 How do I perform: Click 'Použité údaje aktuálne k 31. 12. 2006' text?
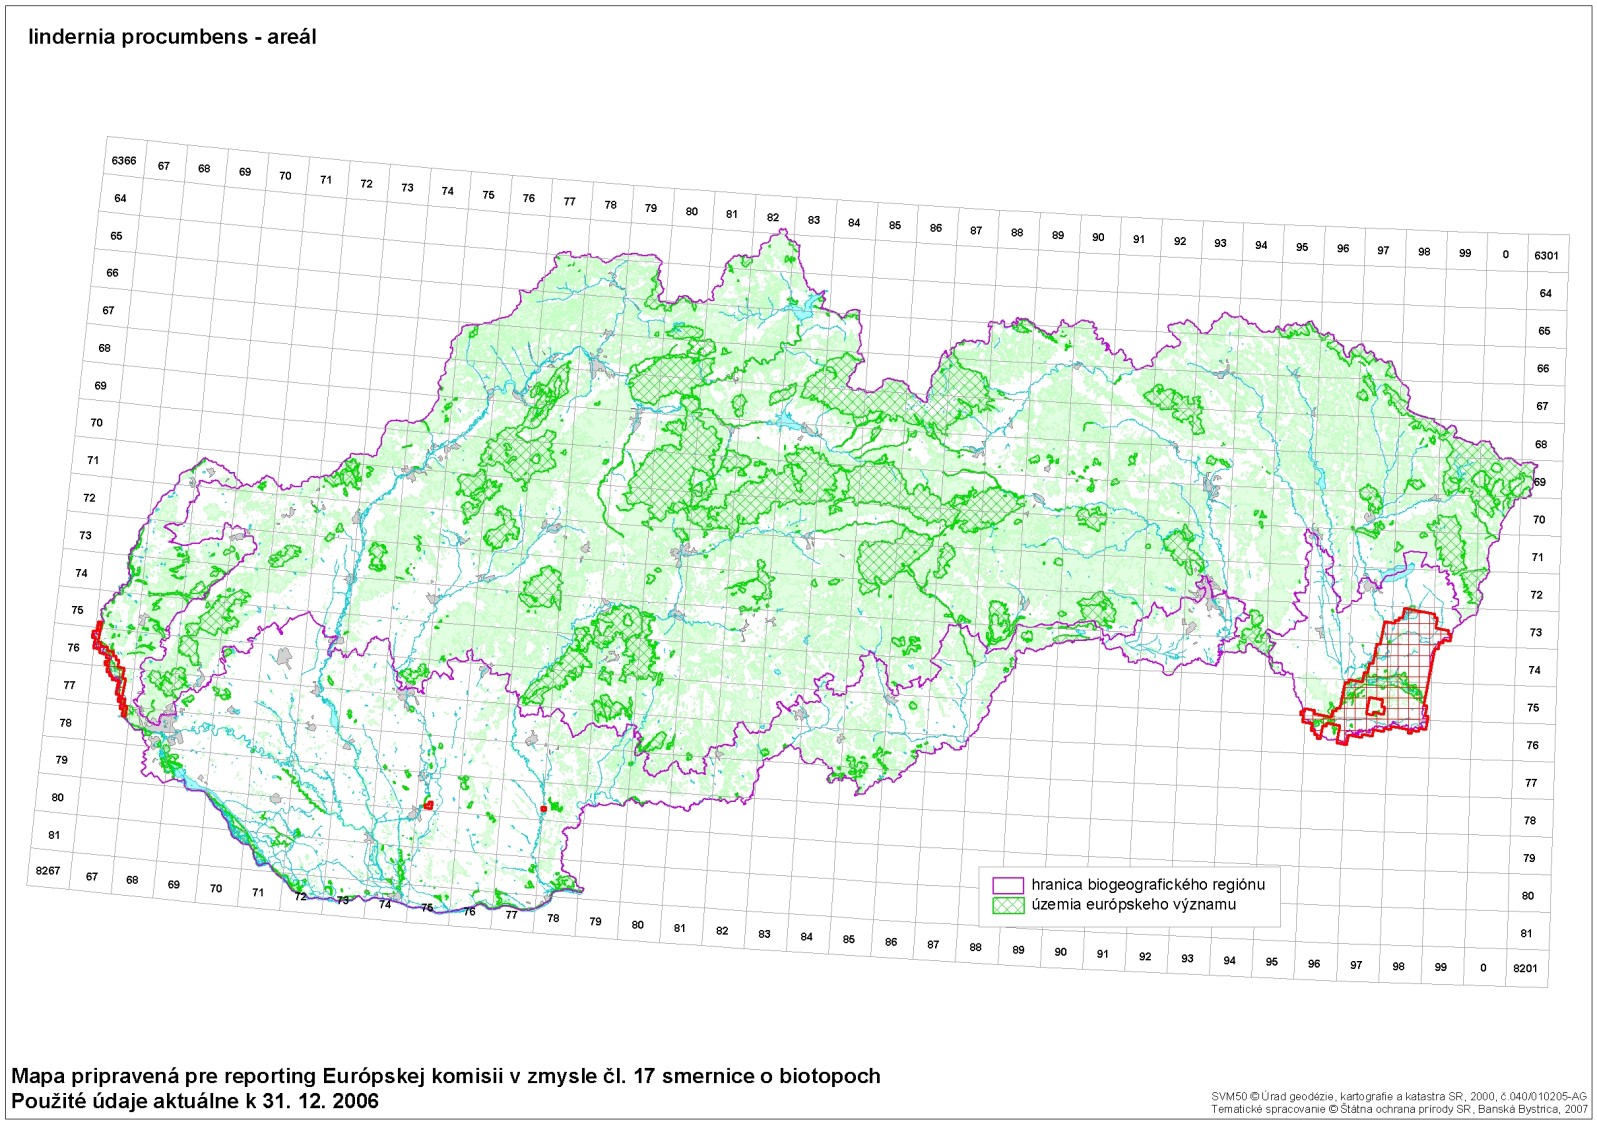195,1101
